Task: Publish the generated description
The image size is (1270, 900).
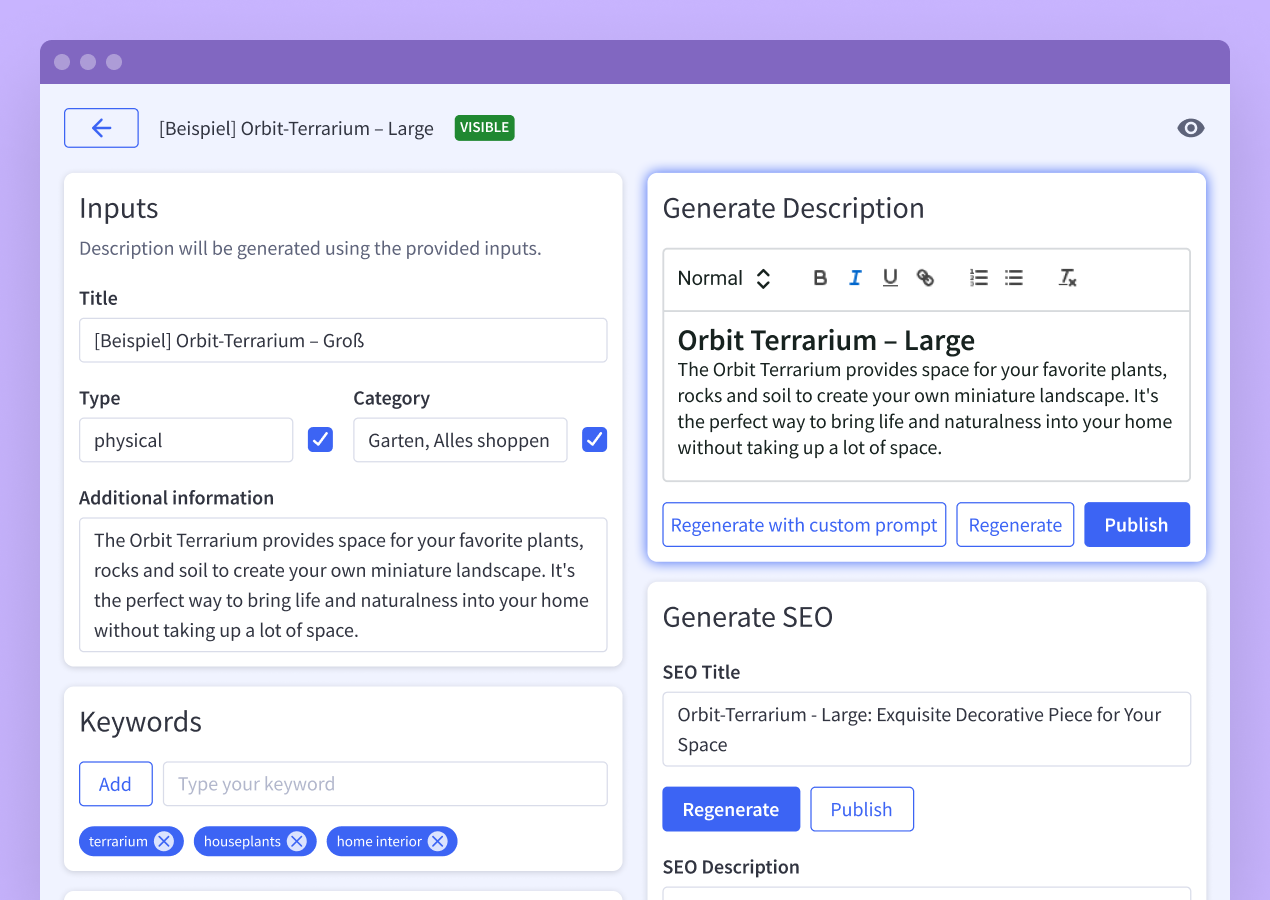Action: (1137, 524)
